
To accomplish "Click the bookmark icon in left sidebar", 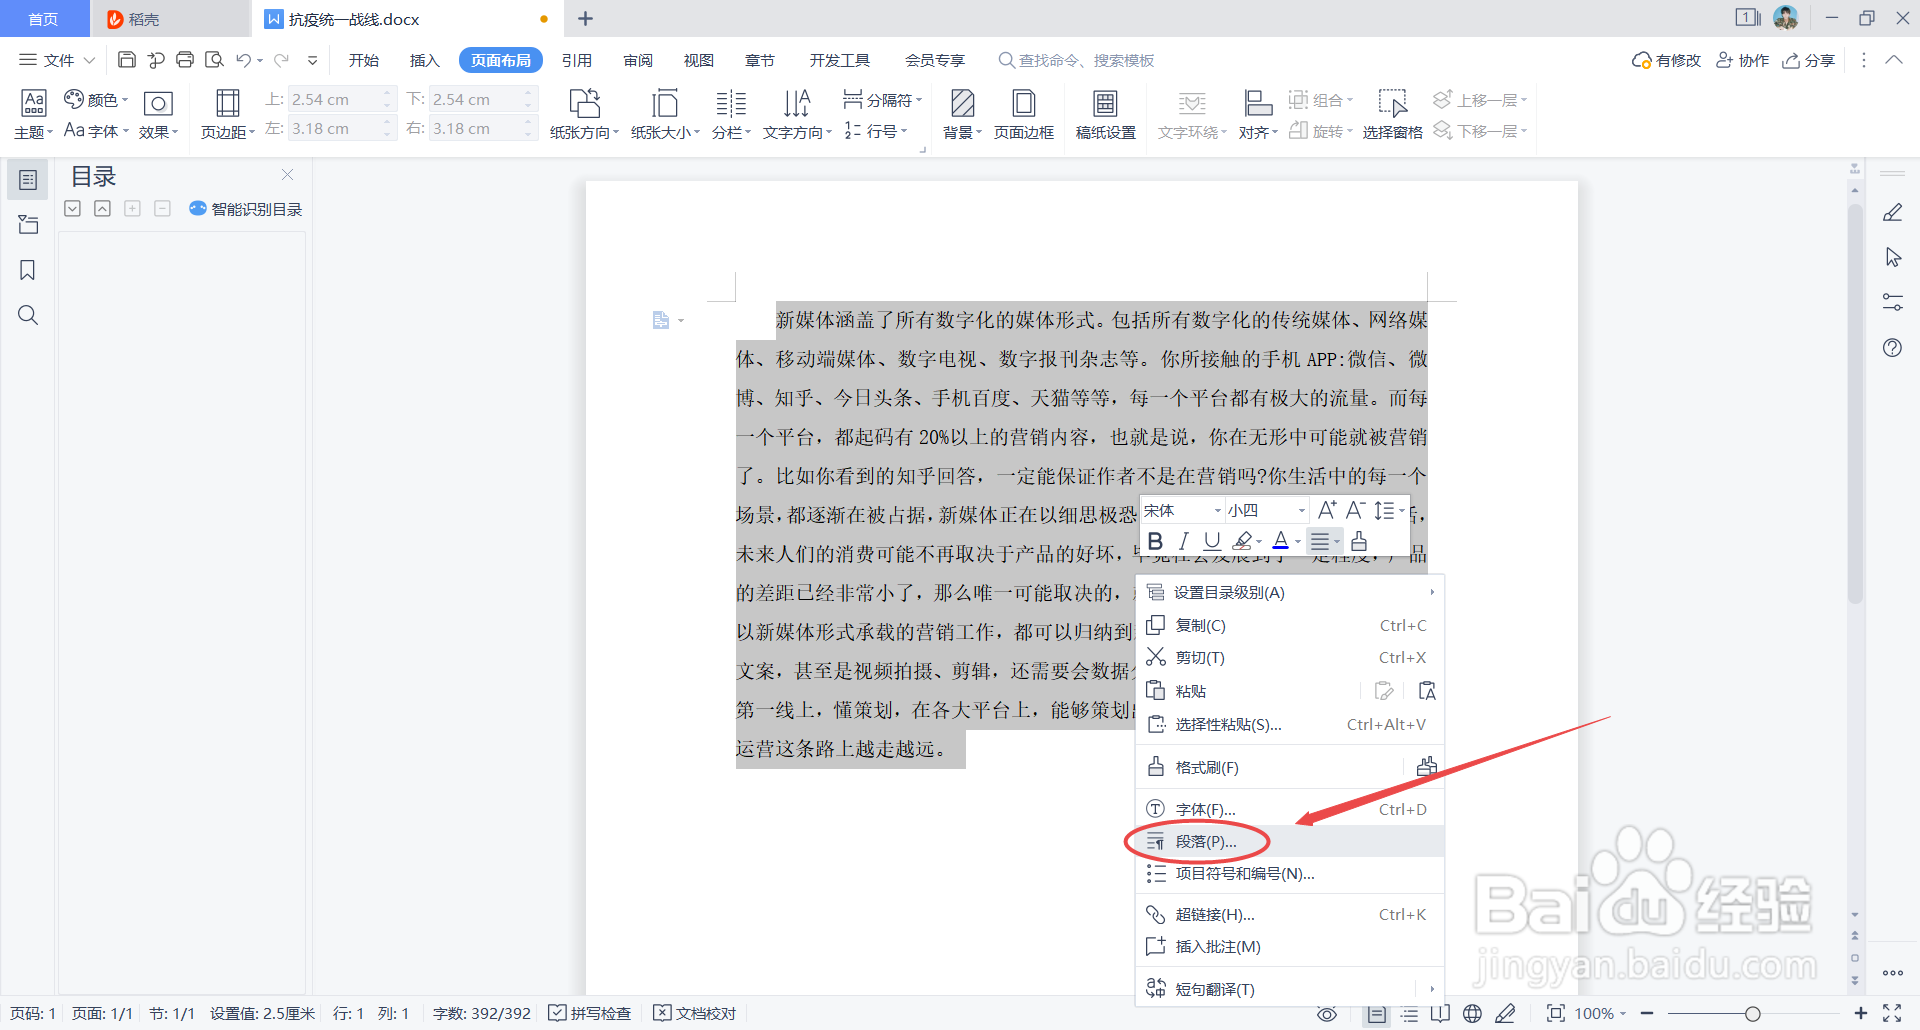I will 28,270.
